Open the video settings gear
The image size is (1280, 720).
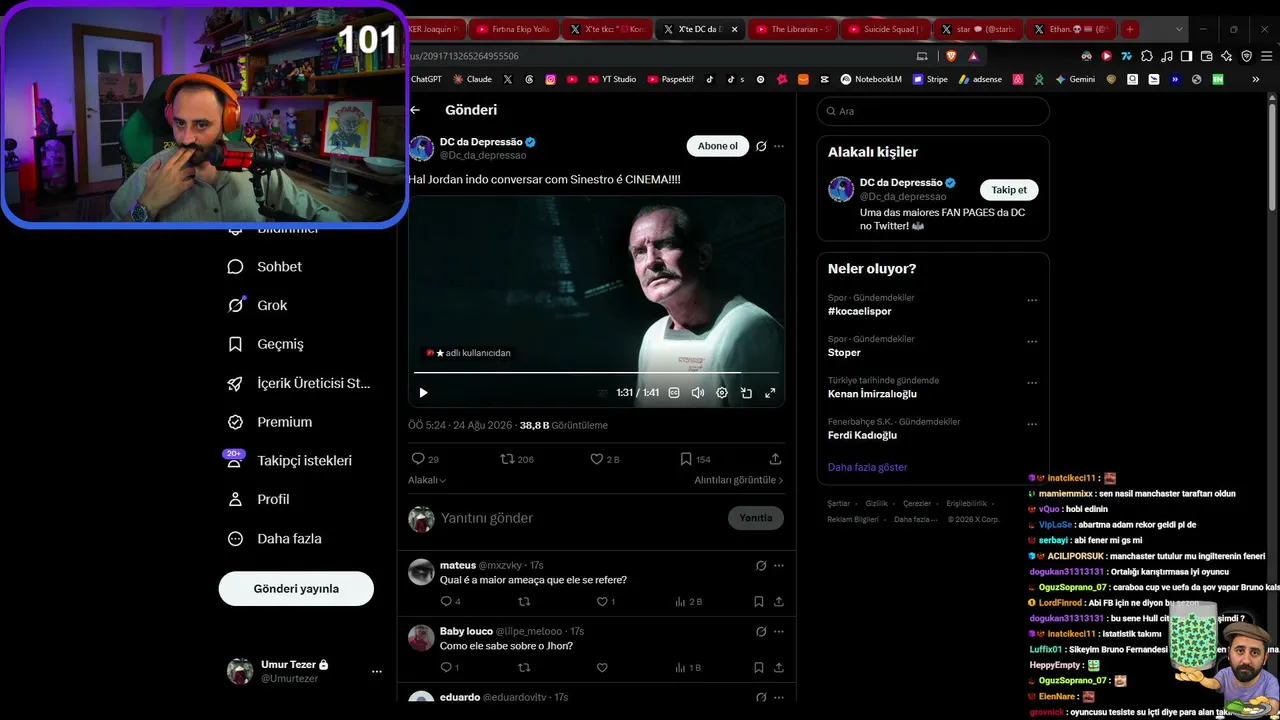tap(722, 393)
